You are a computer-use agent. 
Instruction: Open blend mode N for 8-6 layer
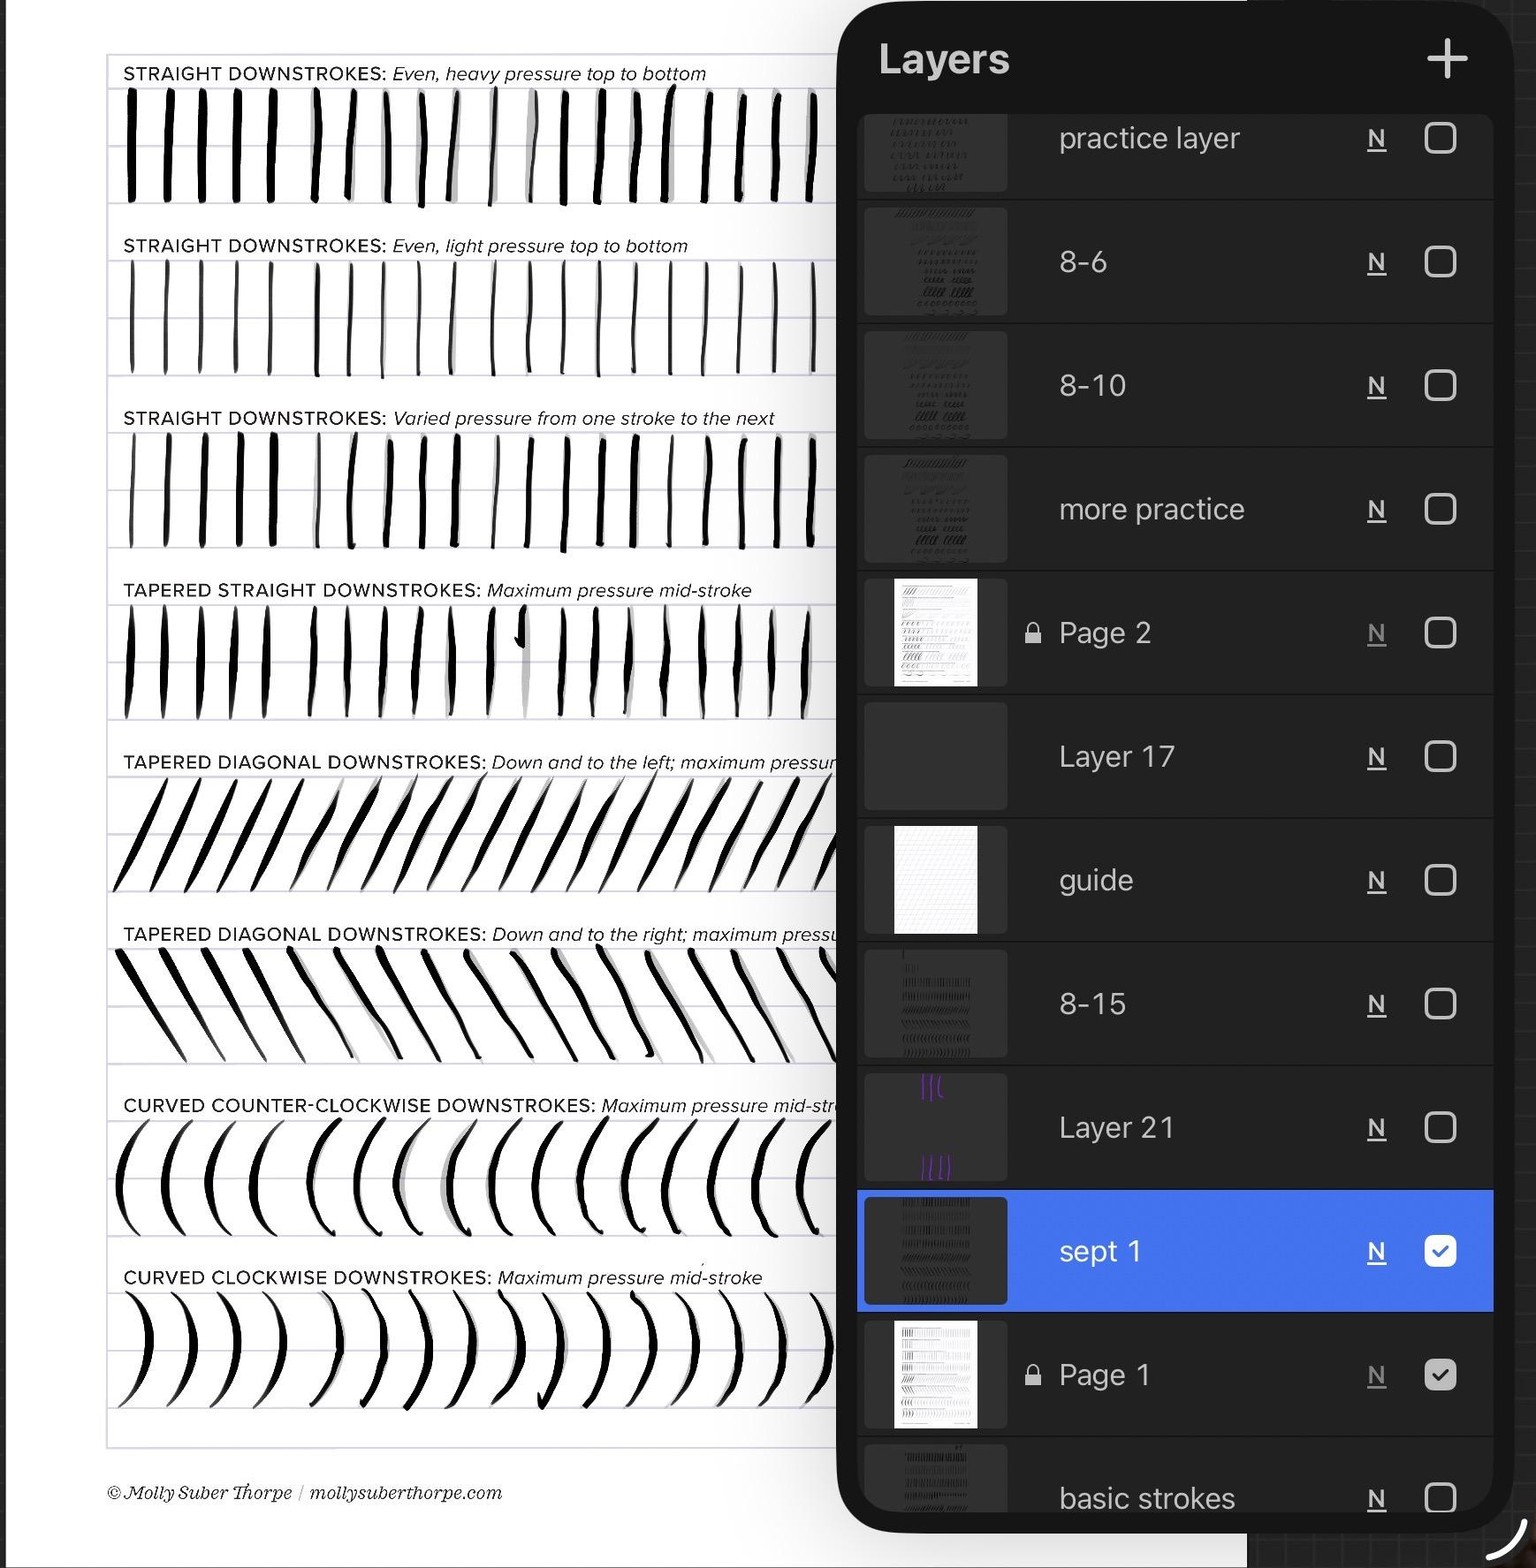[x=1377, y=263]
